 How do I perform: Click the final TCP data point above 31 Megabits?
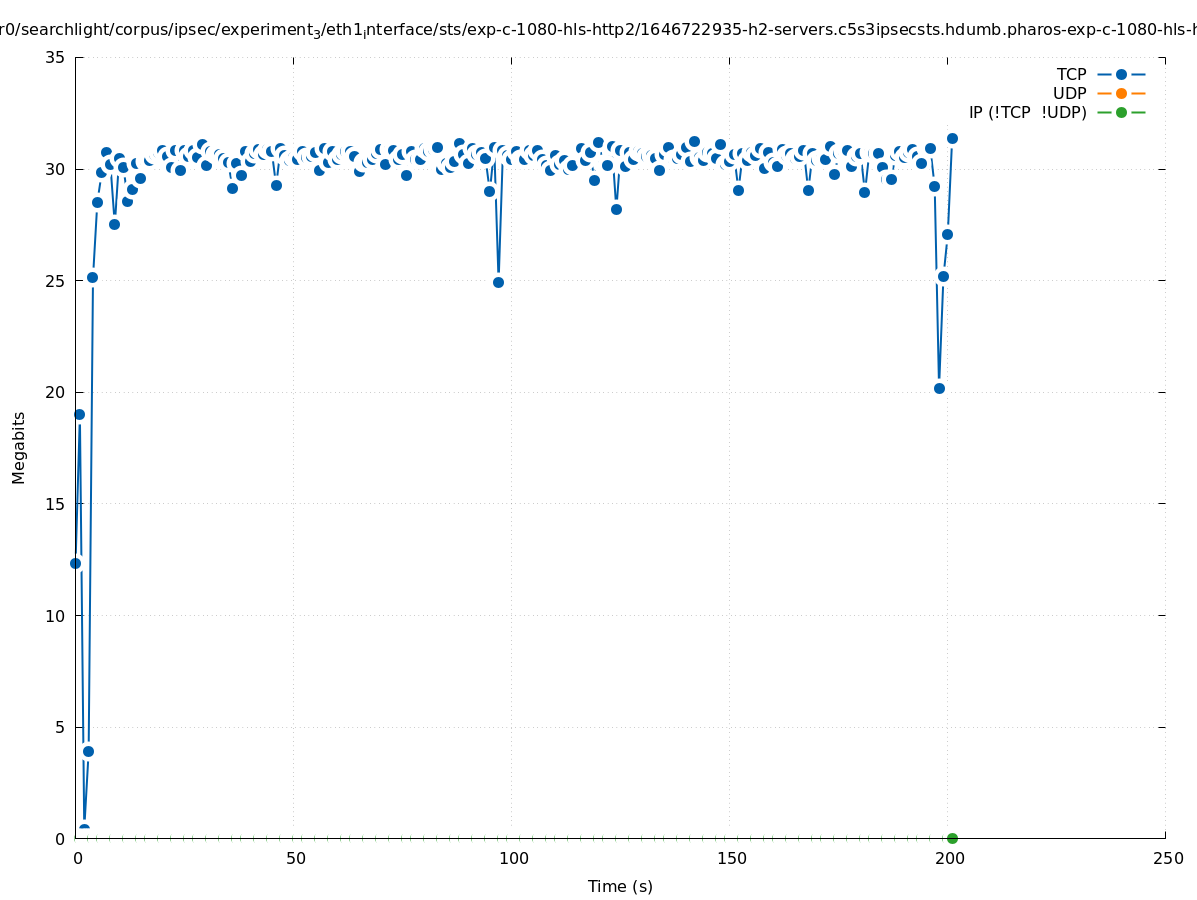pyautogui.click(x=952, y=138)
